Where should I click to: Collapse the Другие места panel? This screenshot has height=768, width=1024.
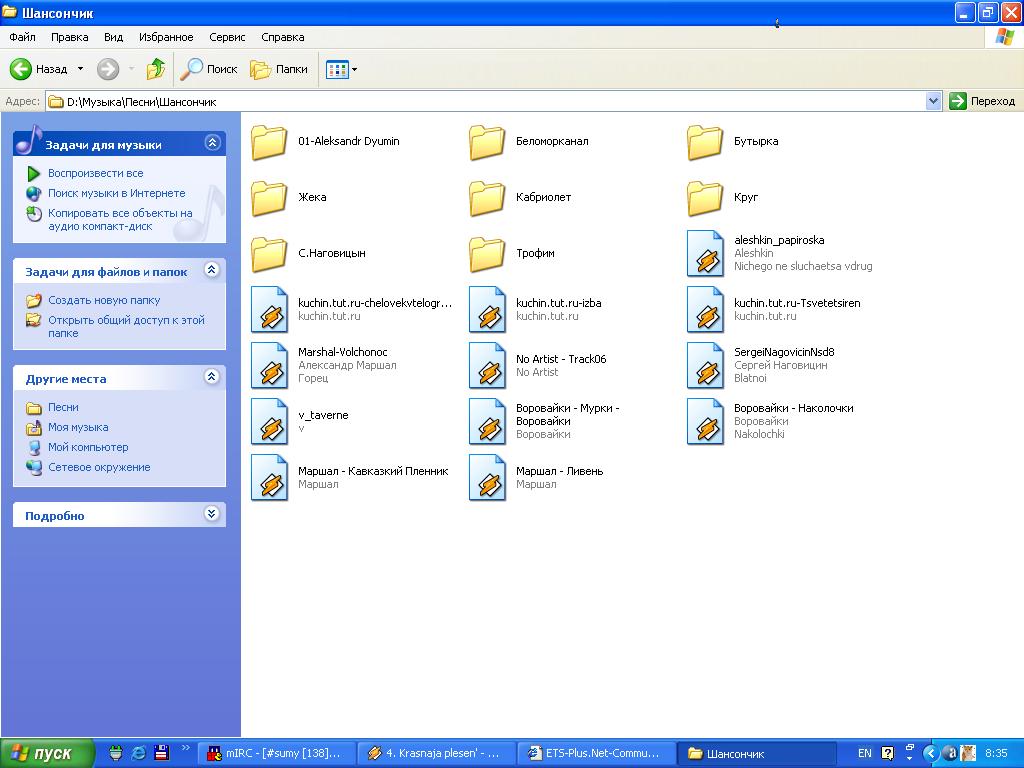[x=212, y=377]
